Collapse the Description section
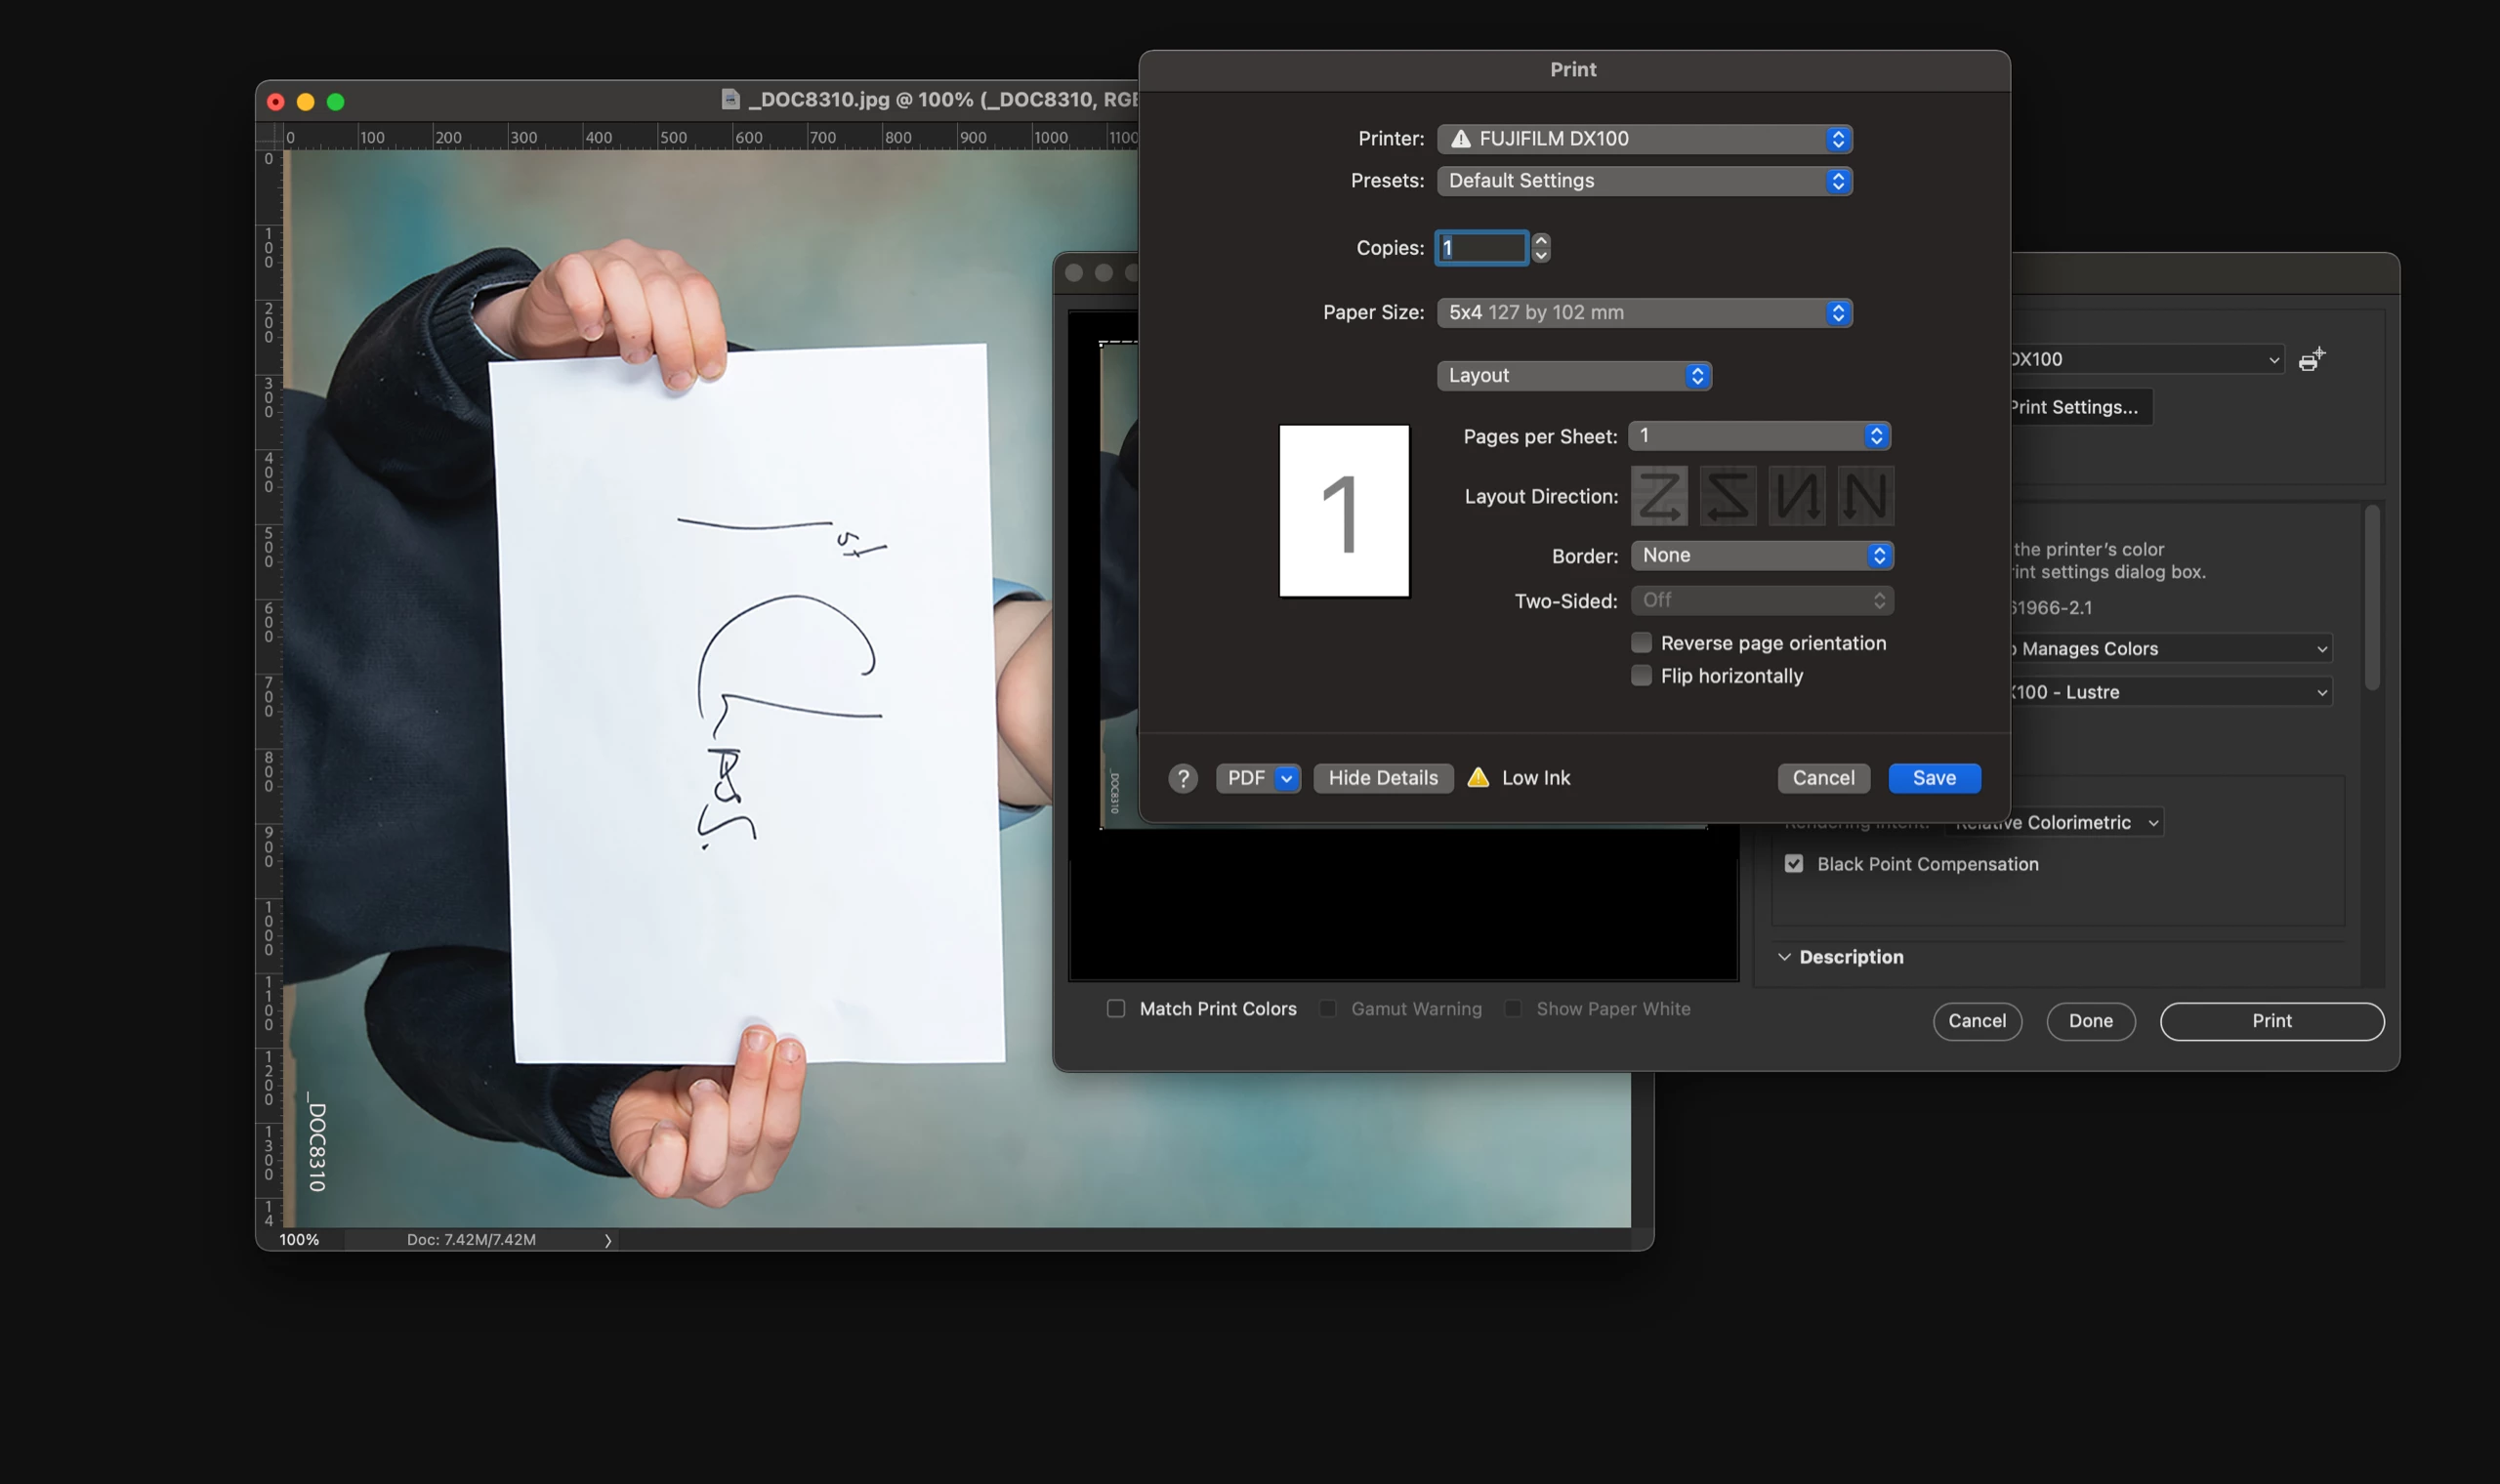 (1784, 957)
